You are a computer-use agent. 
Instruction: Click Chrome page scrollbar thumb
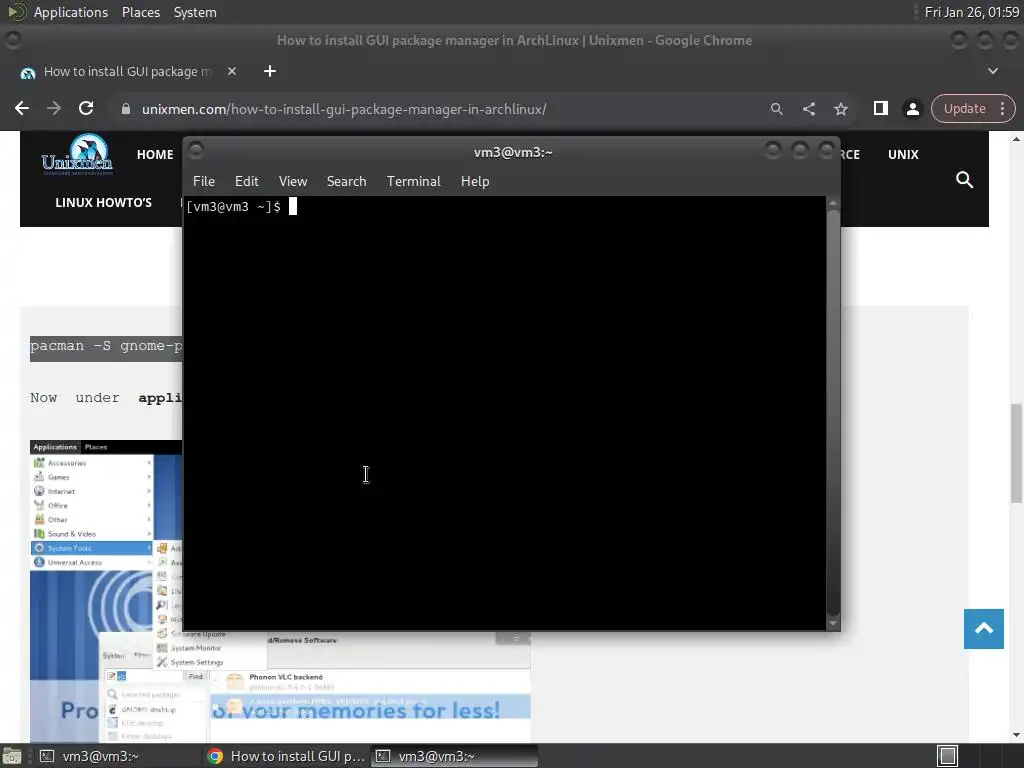tap(1016, 453)
